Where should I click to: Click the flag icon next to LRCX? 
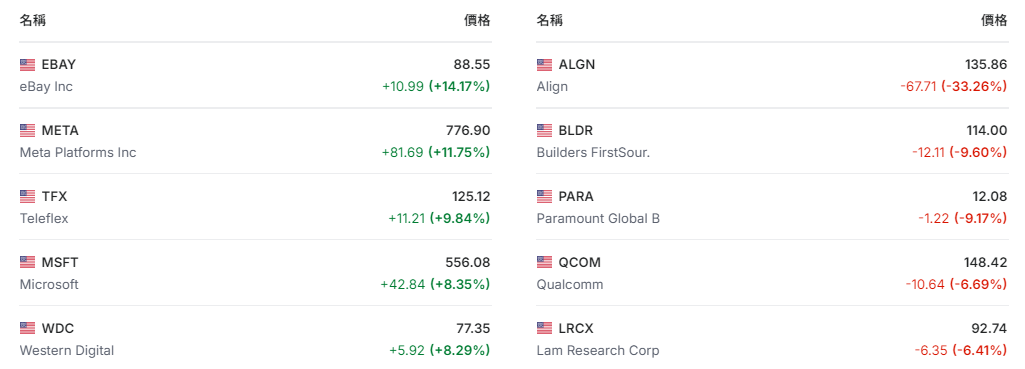(x=545, y=328)
